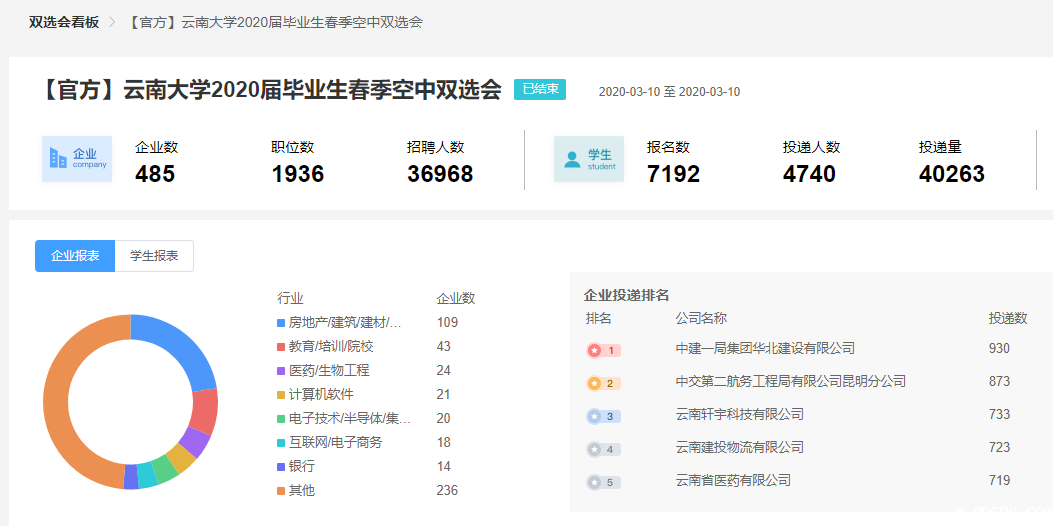
Task: Switch to the 企业报表 tab
Action: click(75, 256)
